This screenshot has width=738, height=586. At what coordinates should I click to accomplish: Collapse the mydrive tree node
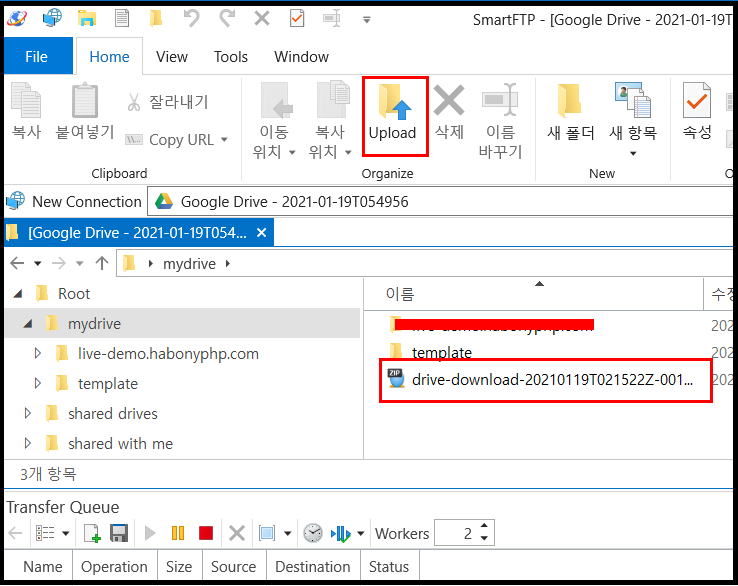[28, 324]
